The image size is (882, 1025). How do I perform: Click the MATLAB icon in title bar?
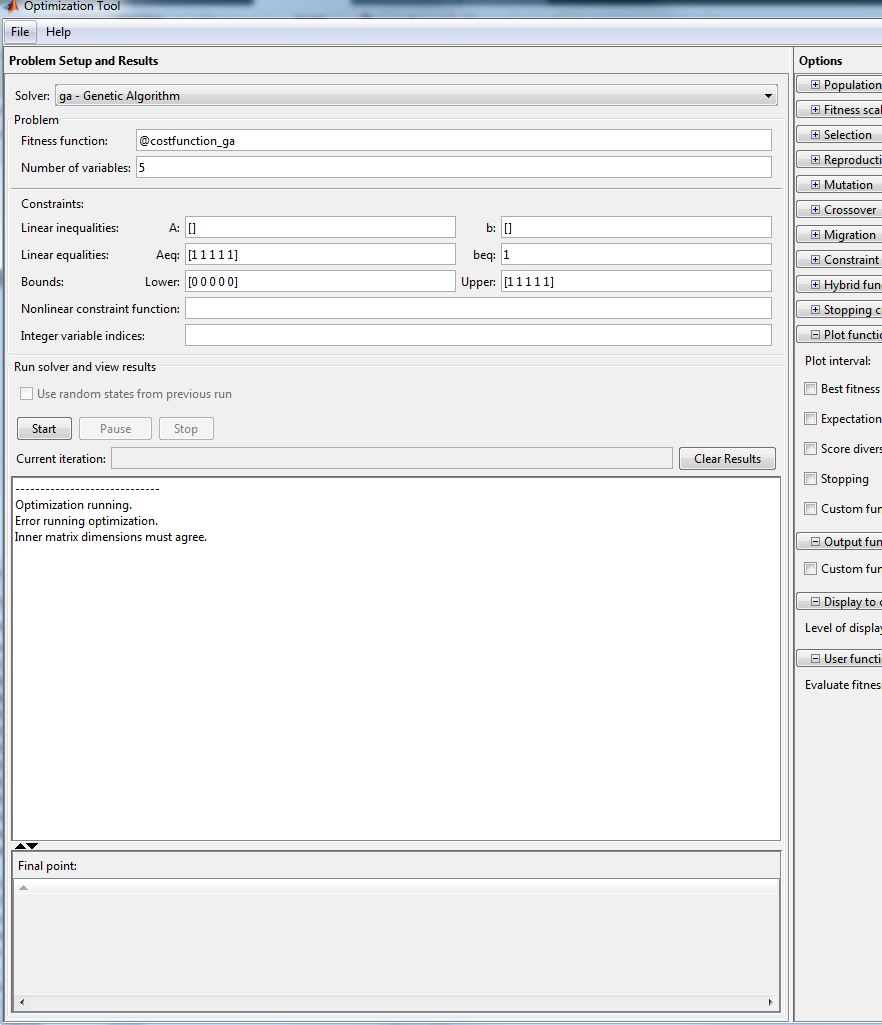tap(11, 6)
